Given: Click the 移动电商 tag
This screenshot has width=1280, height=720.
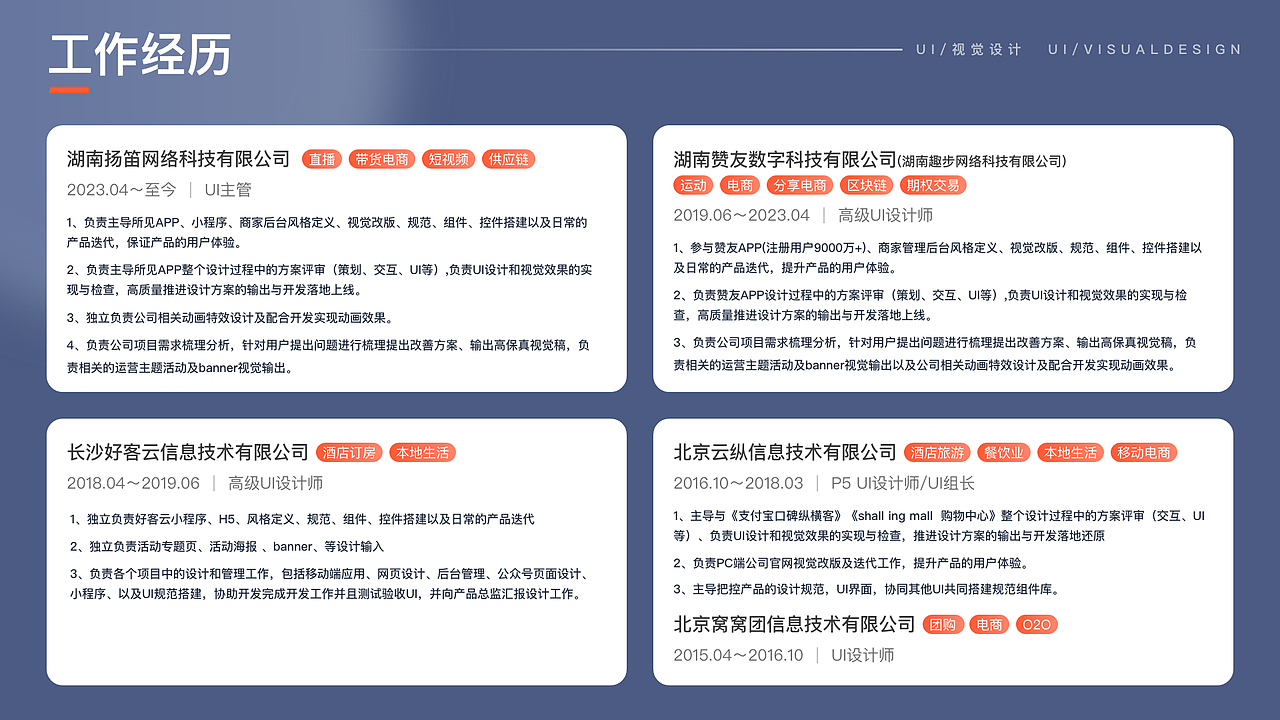Looking at the screenshot, I should pos(1143,452).
